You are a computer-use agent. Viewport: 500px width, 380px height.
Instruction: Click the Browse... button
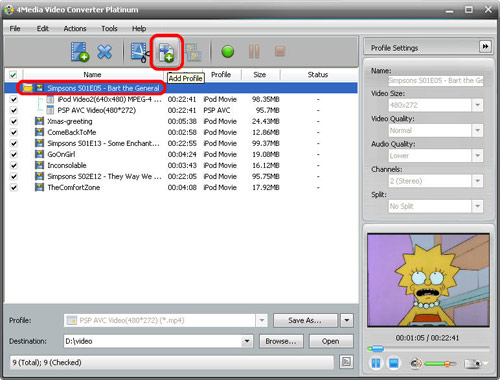click(281, 341)
